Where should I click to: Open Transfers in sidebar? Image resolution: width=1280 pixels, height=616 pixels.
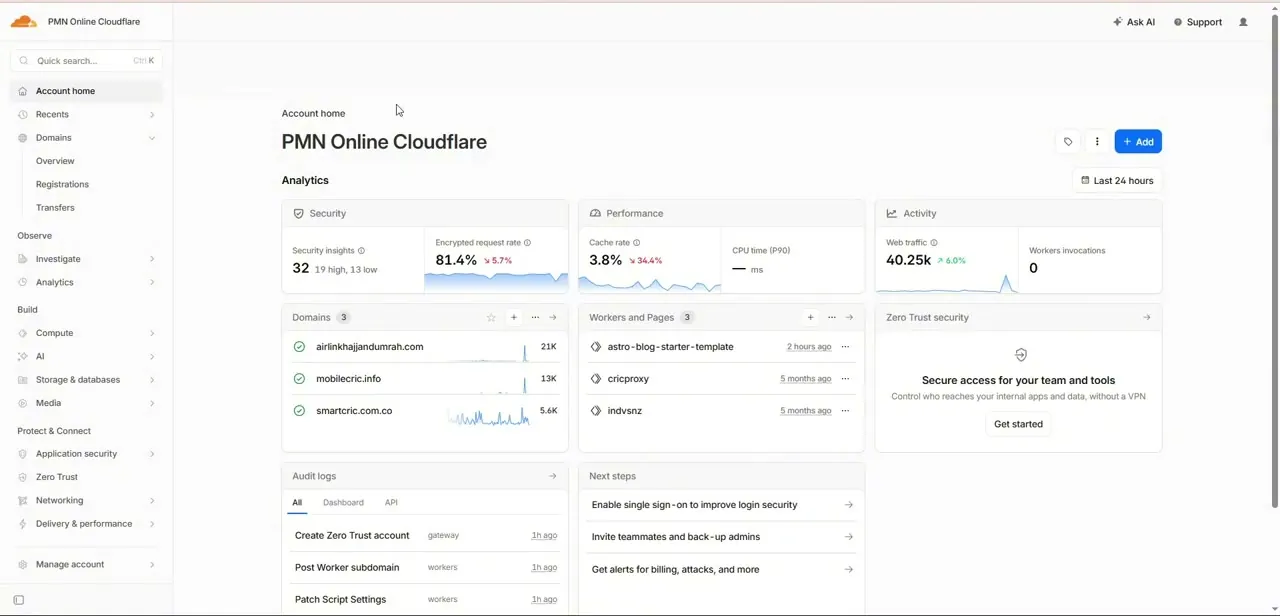click(55, 208)
